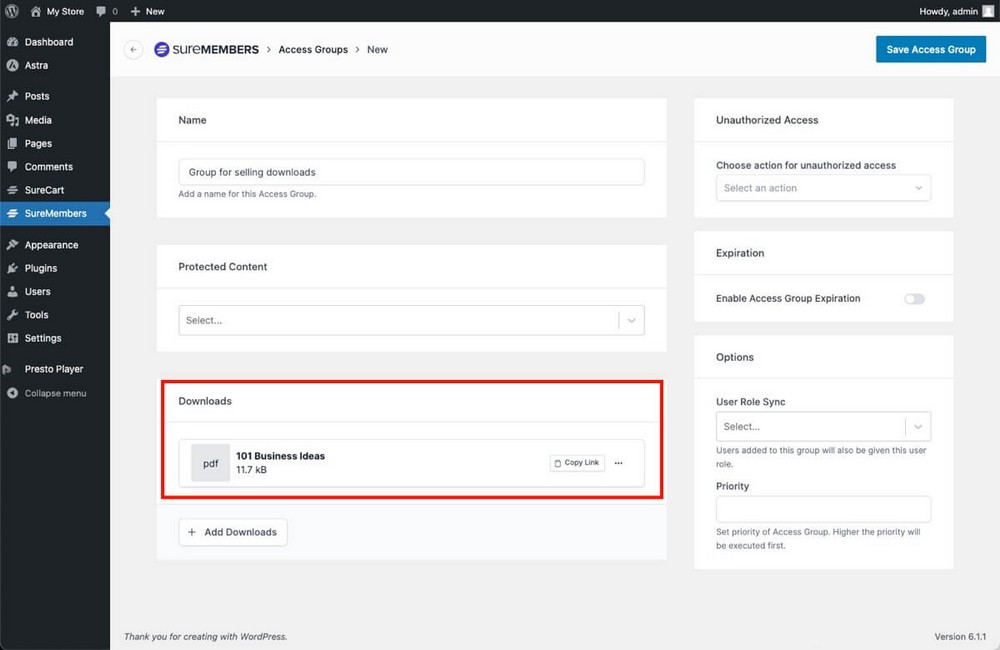Click the New plus icon in admin bar
Image resolution: width=1000 pixels, height=650 pixels.
[x=135, y=11]
